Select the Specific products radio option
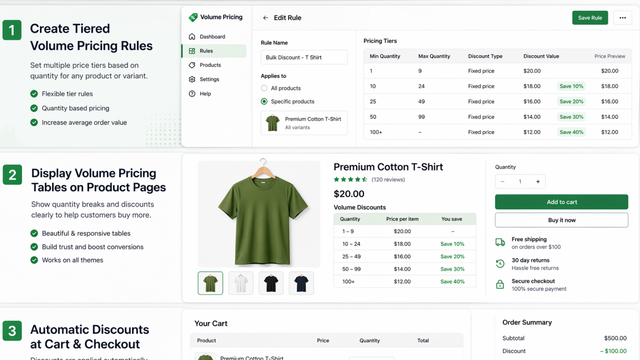640x360 pixels. point(264,101)
